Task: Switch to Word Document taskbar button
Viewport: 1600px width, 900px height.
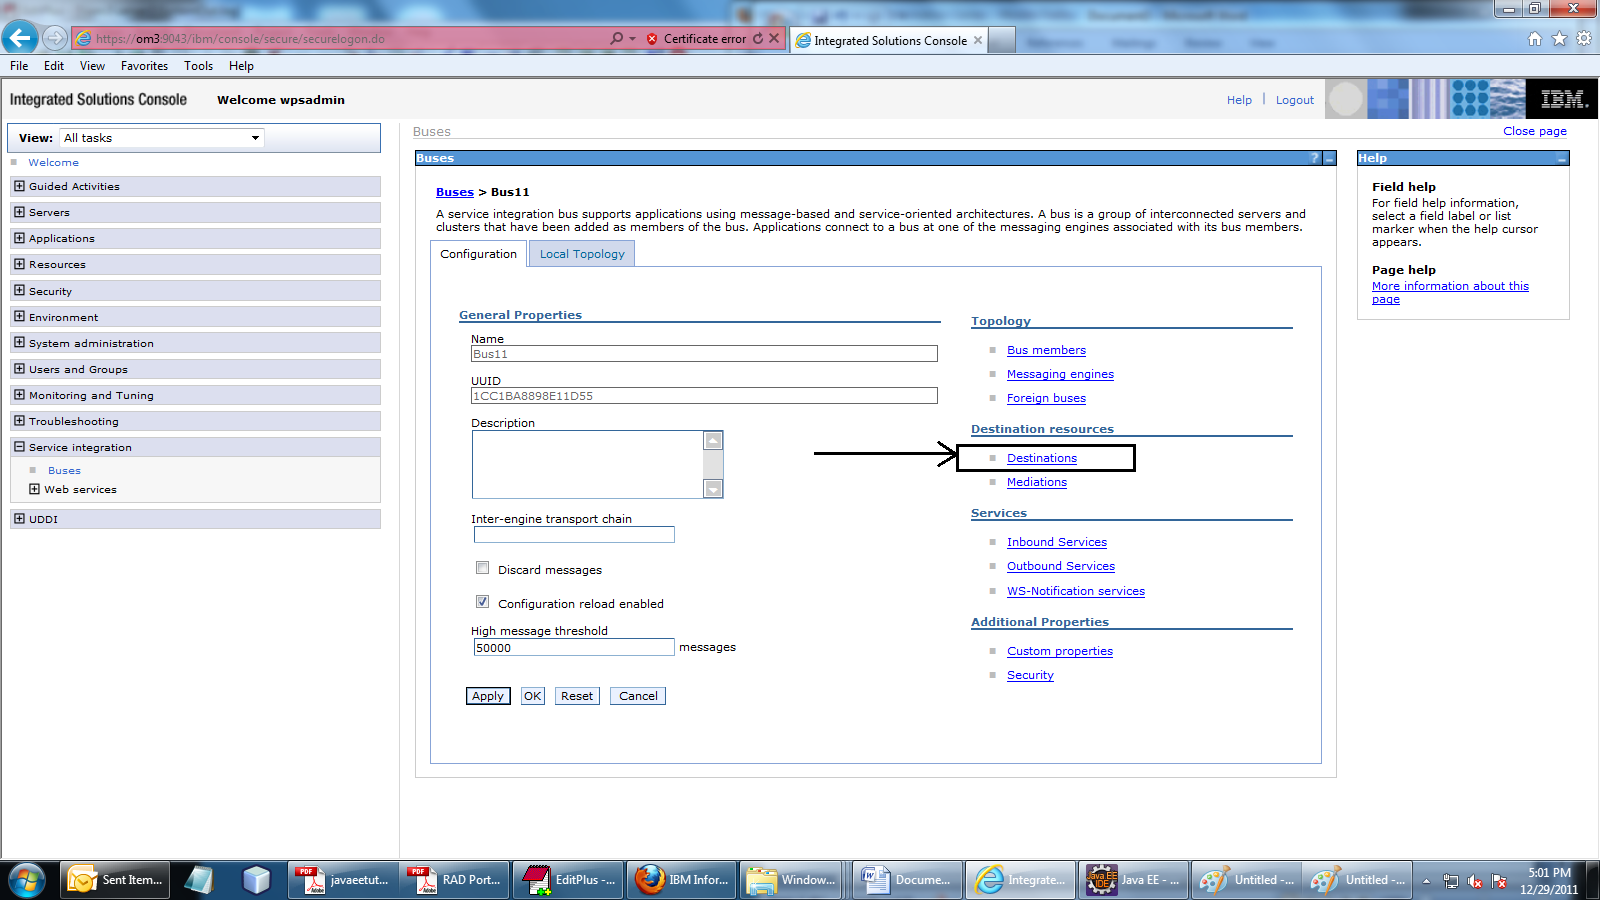Action: [x=909, y=880]
